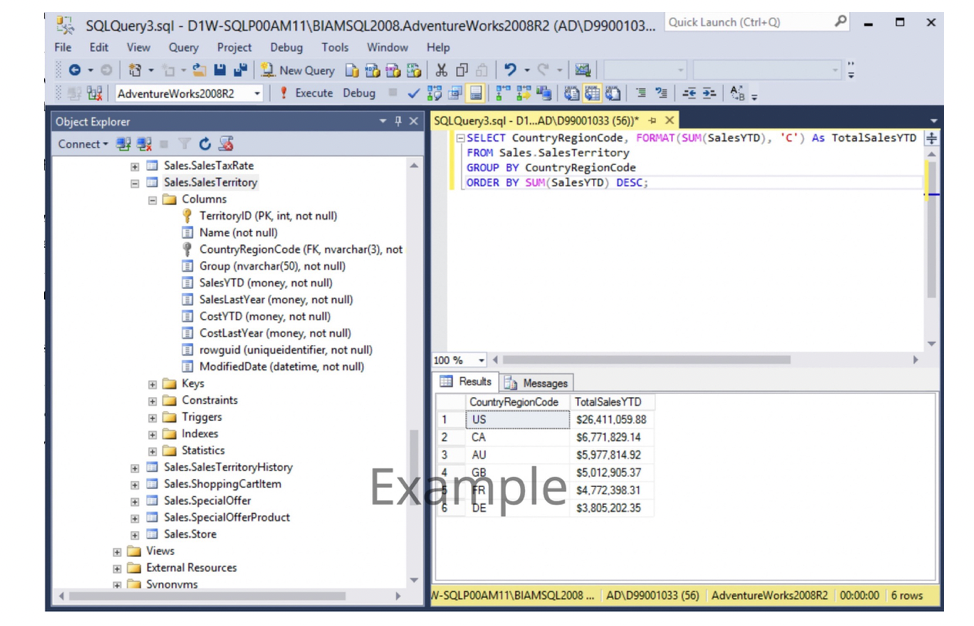
Task: Click the Execute button
Action: 306,93
